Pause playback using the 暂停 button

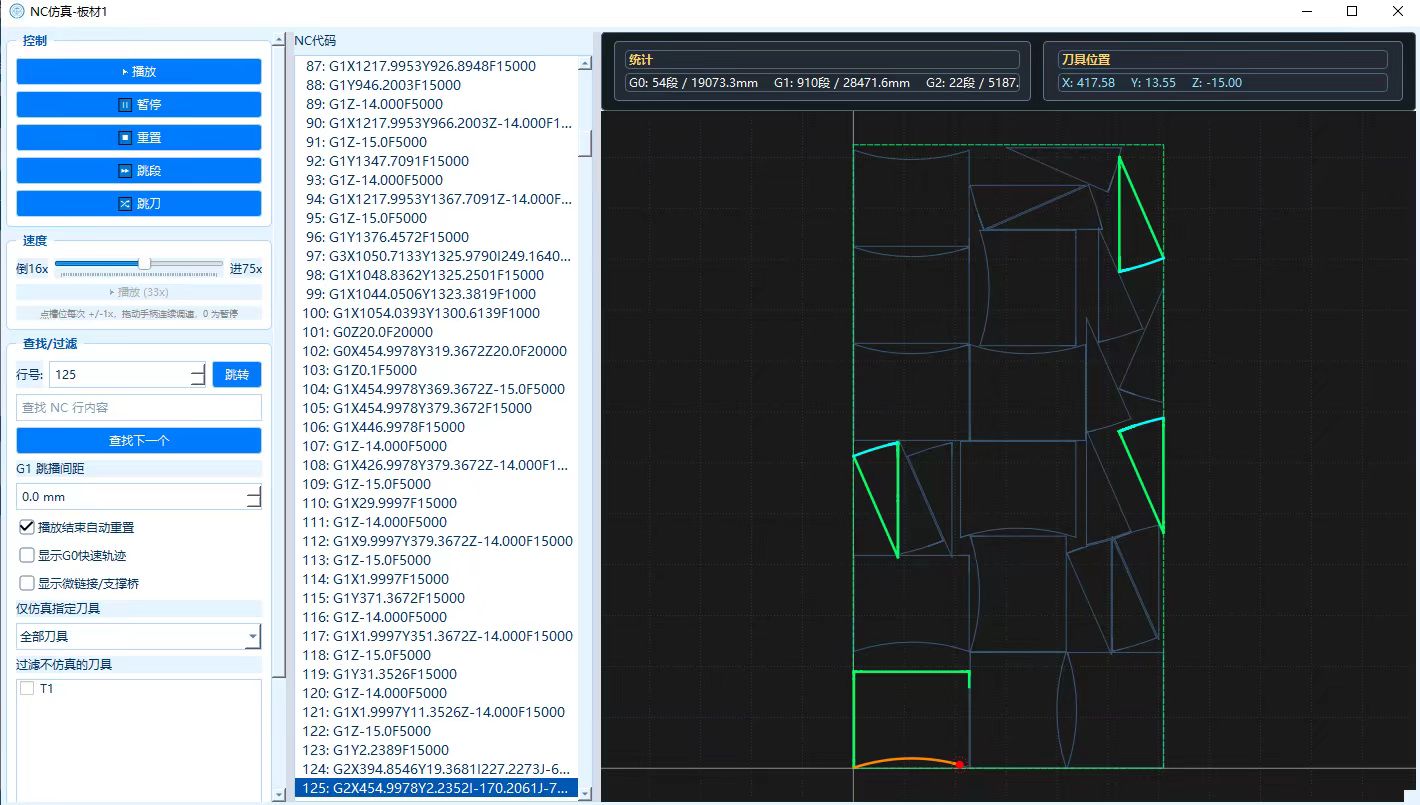point(139,105)
